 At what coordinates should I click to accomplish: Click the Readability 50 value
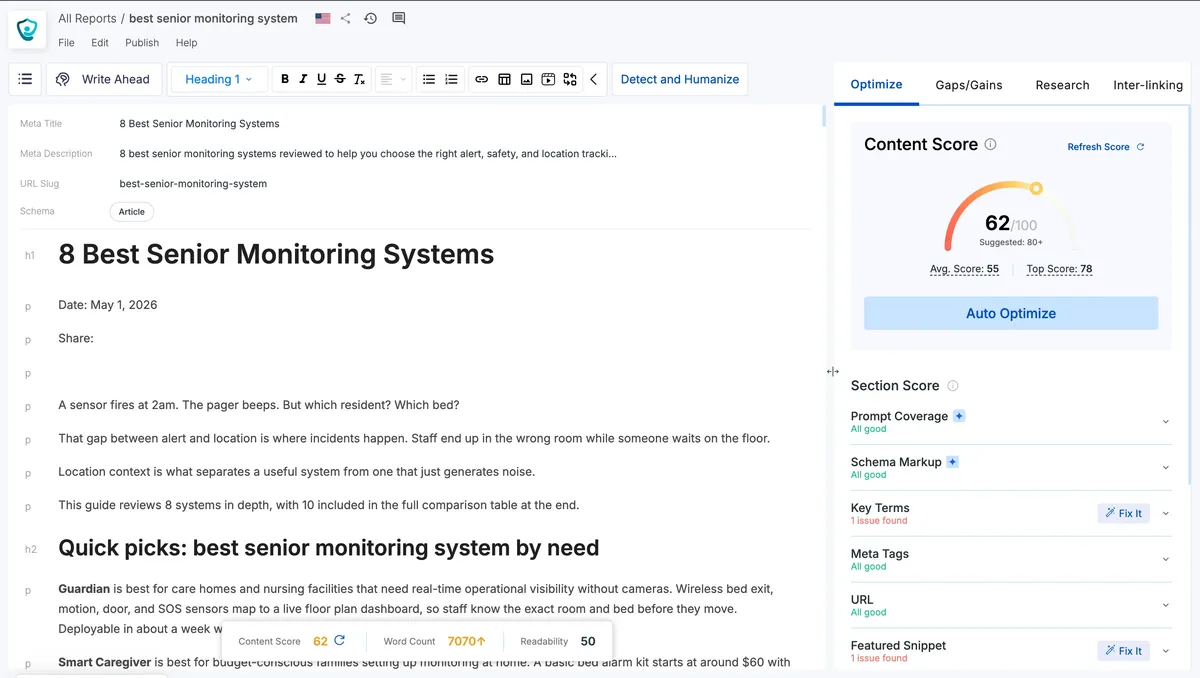pos(588,641)
